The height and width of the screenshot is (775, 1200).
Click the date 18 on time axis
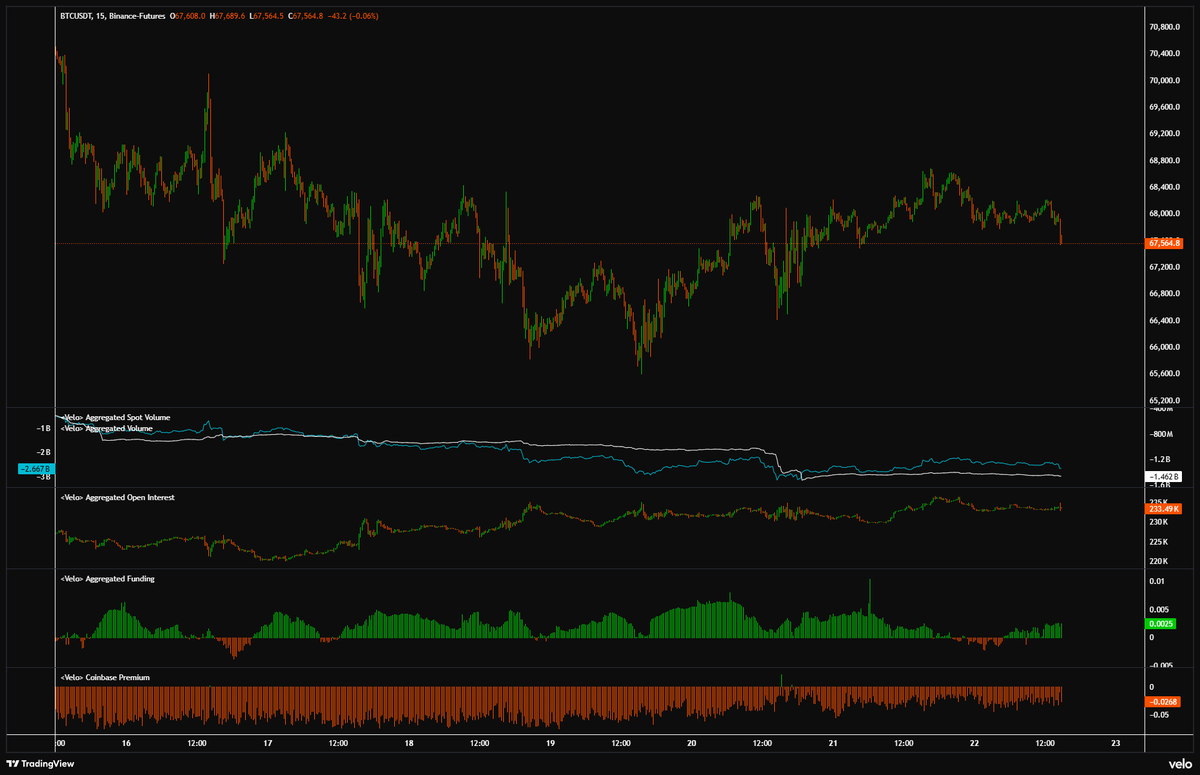409,744
